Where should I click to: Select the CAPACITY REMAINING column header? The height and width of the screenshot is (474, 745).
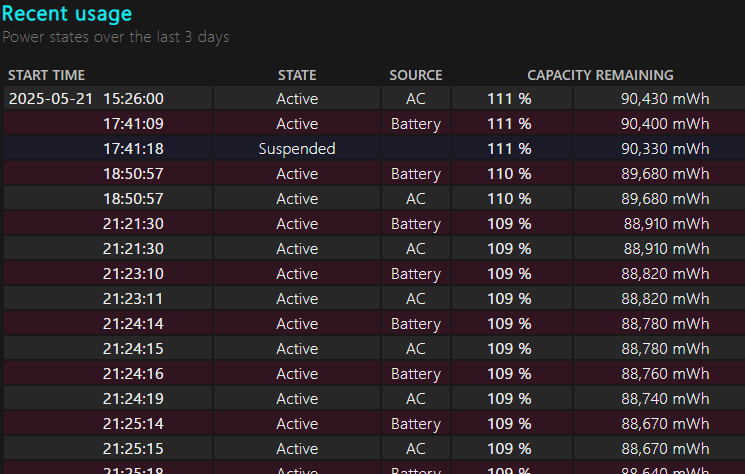click(600, 75)
